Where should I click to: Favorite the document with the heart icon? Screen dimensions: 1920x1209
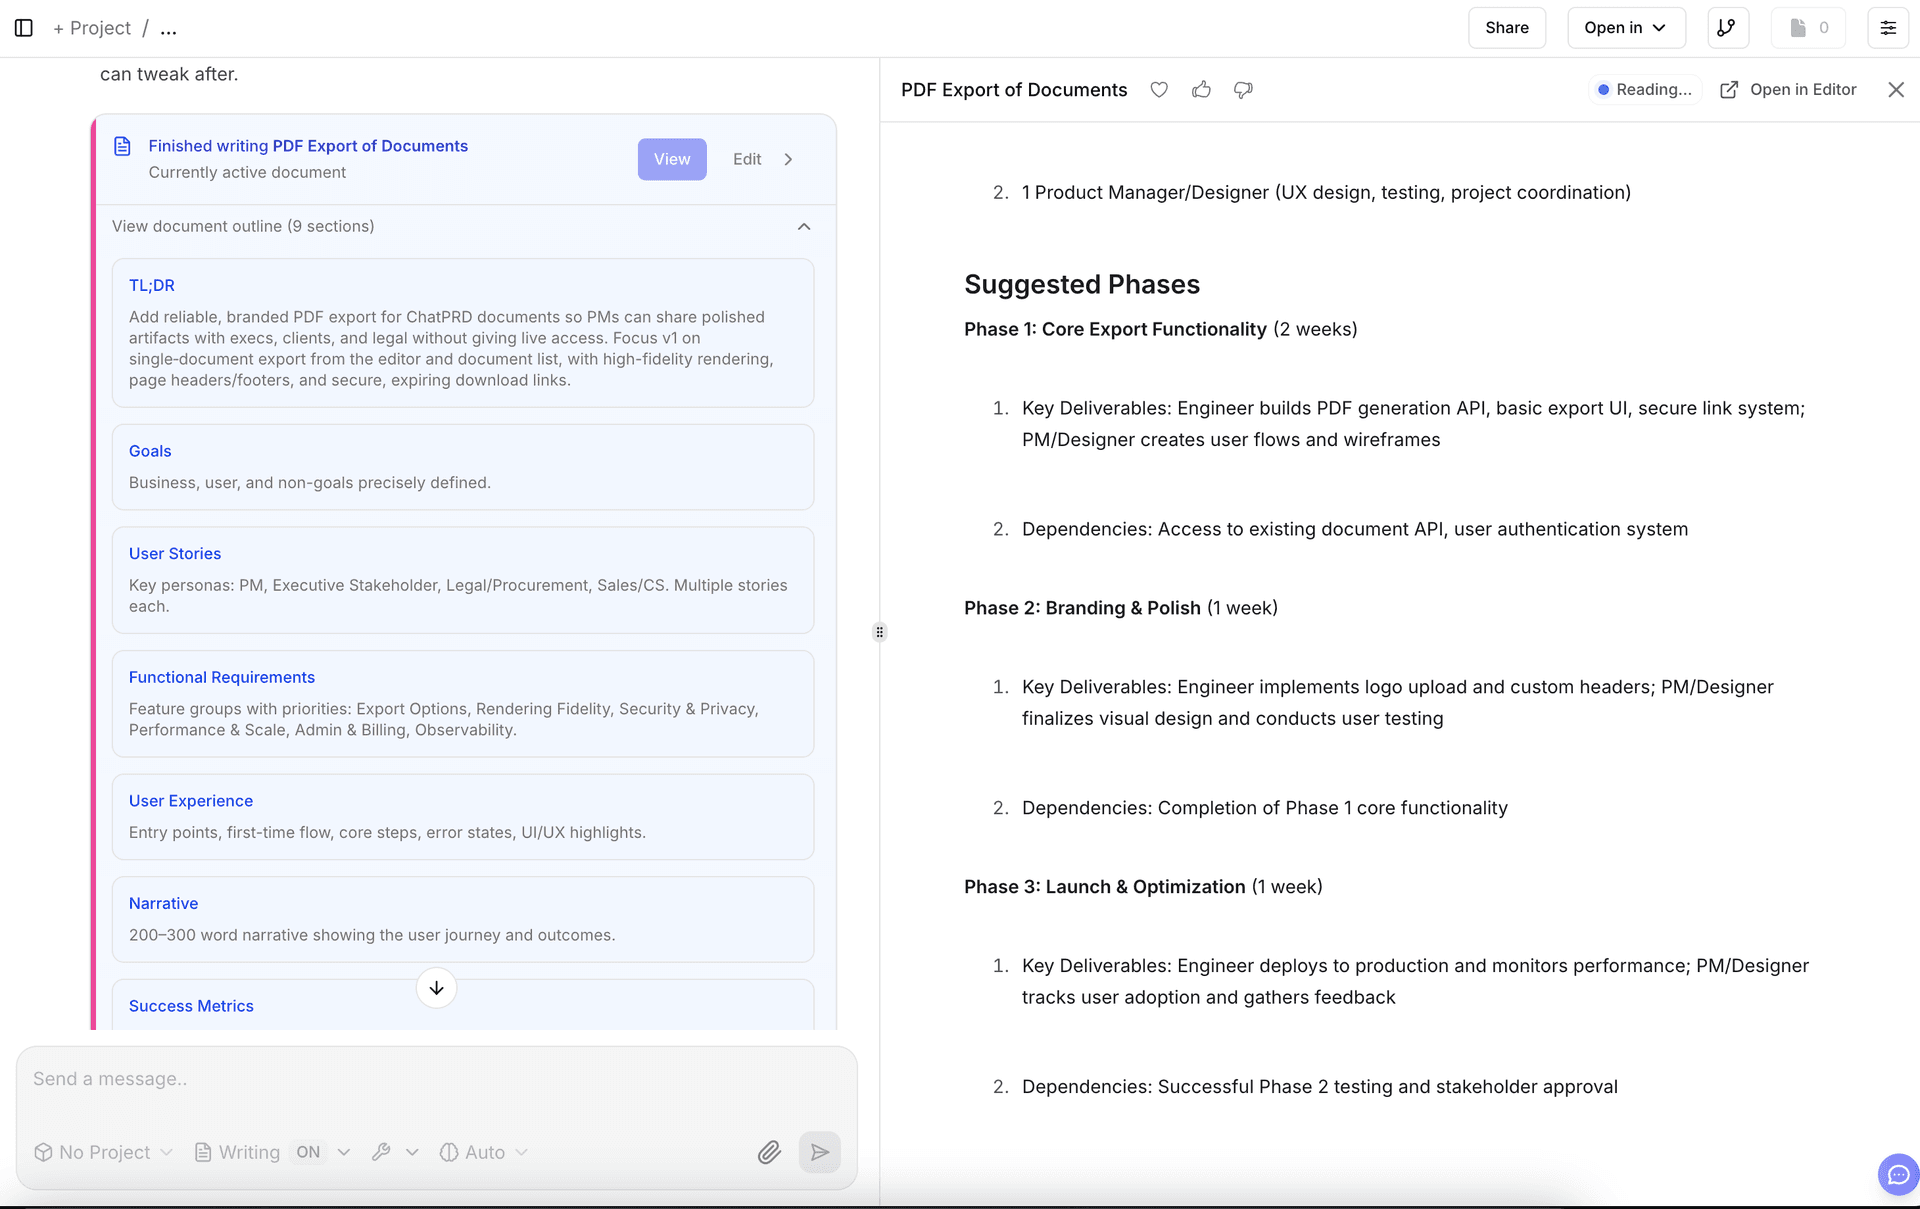point(1159,89)
